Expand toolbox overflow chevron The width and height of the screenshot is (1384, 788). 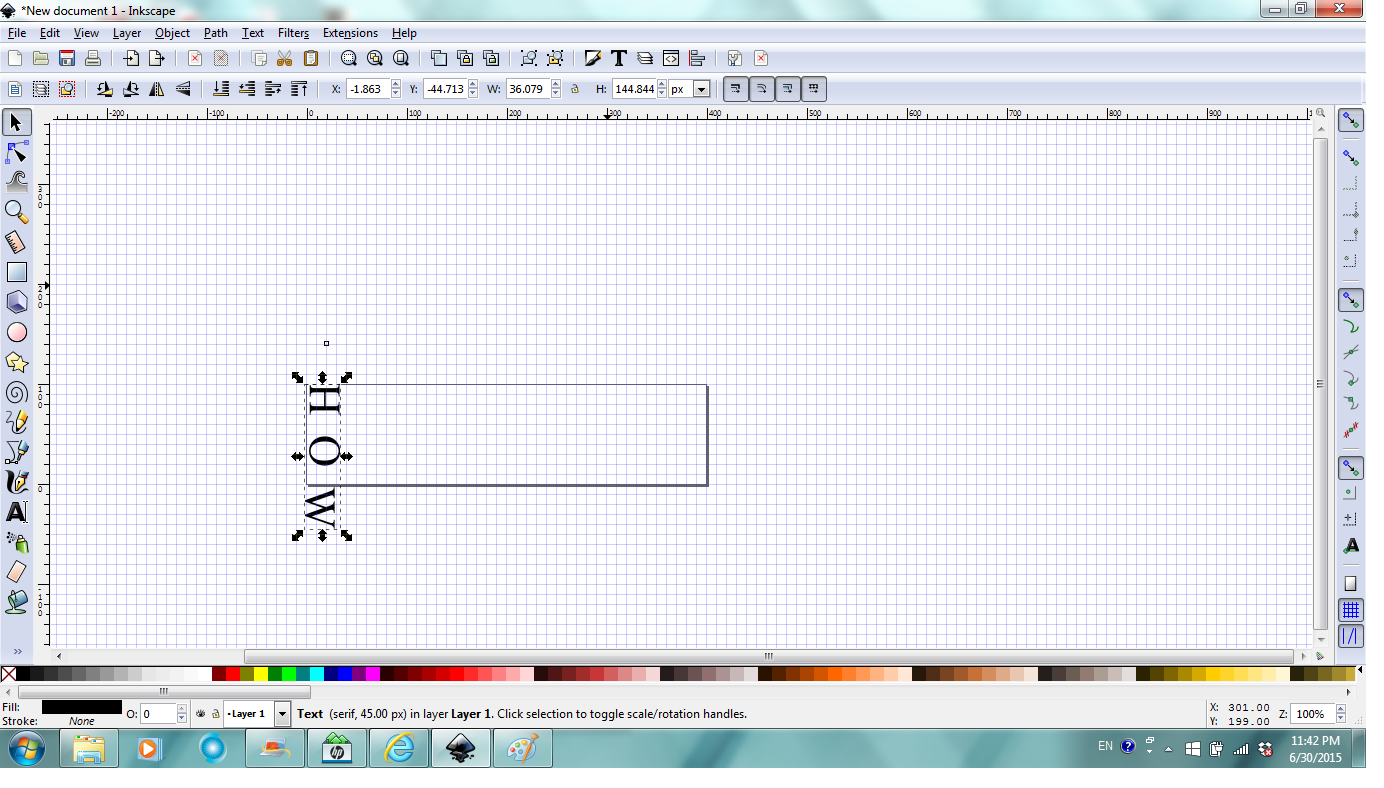pos(17,651)
